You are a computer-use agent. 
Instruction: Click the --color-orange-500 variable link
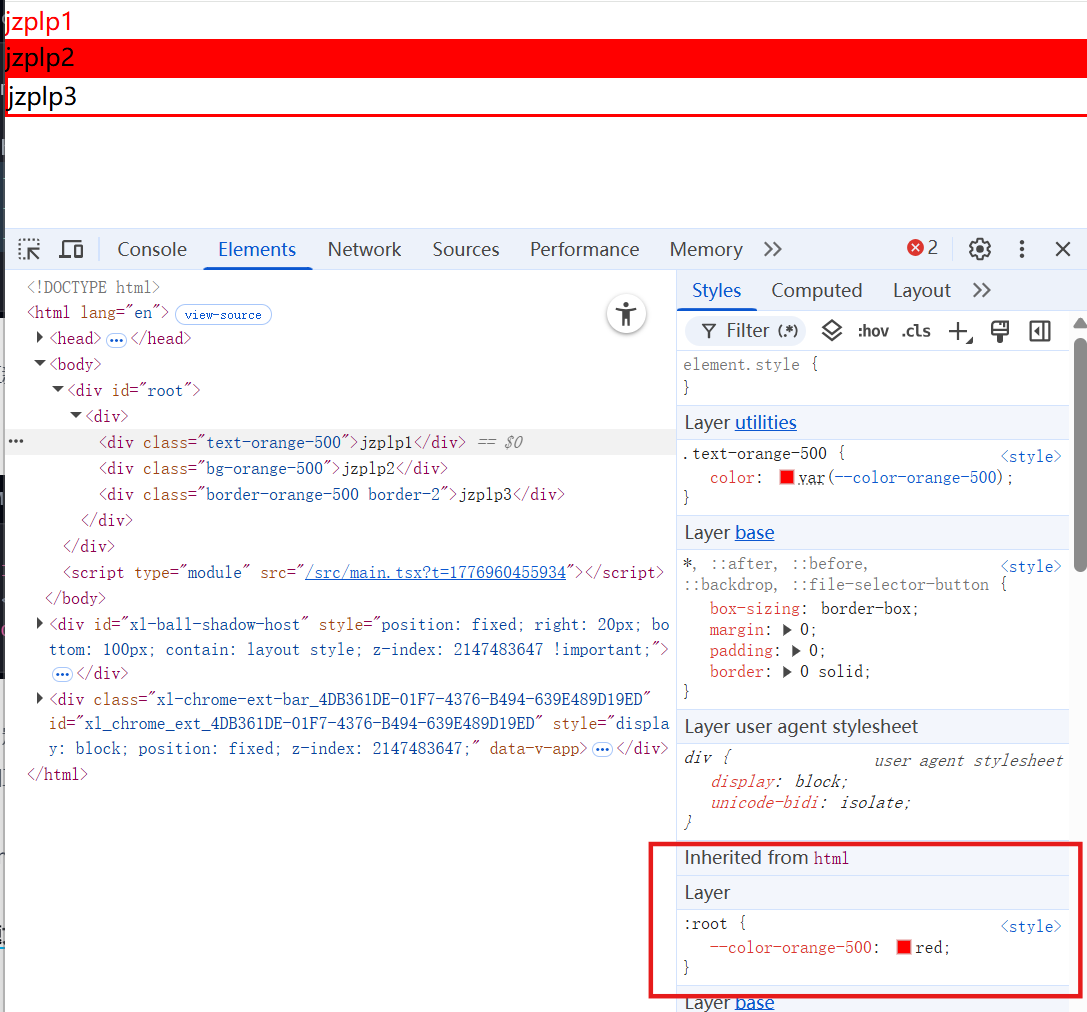pos(916,478)
